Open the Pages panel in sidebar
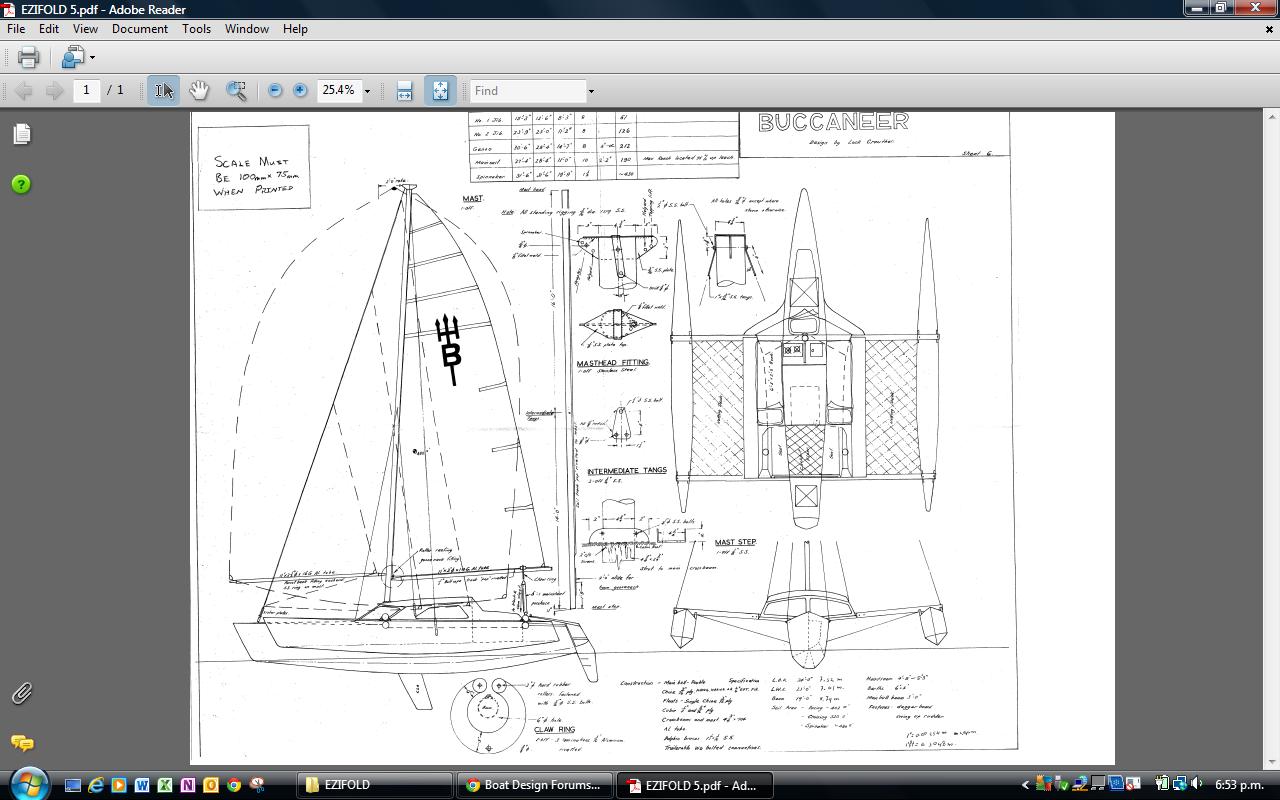 [x=21, y=134]
